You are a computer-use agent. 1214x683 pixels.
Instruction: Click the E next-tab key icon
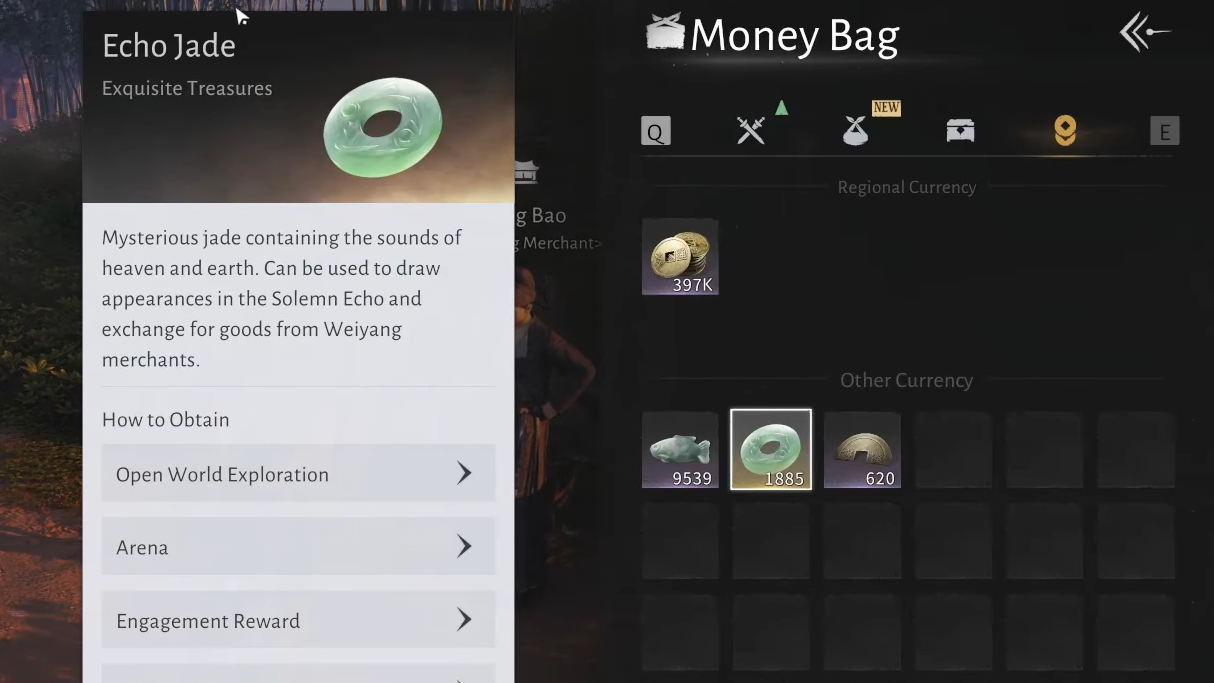click(x=1164, y=131)
